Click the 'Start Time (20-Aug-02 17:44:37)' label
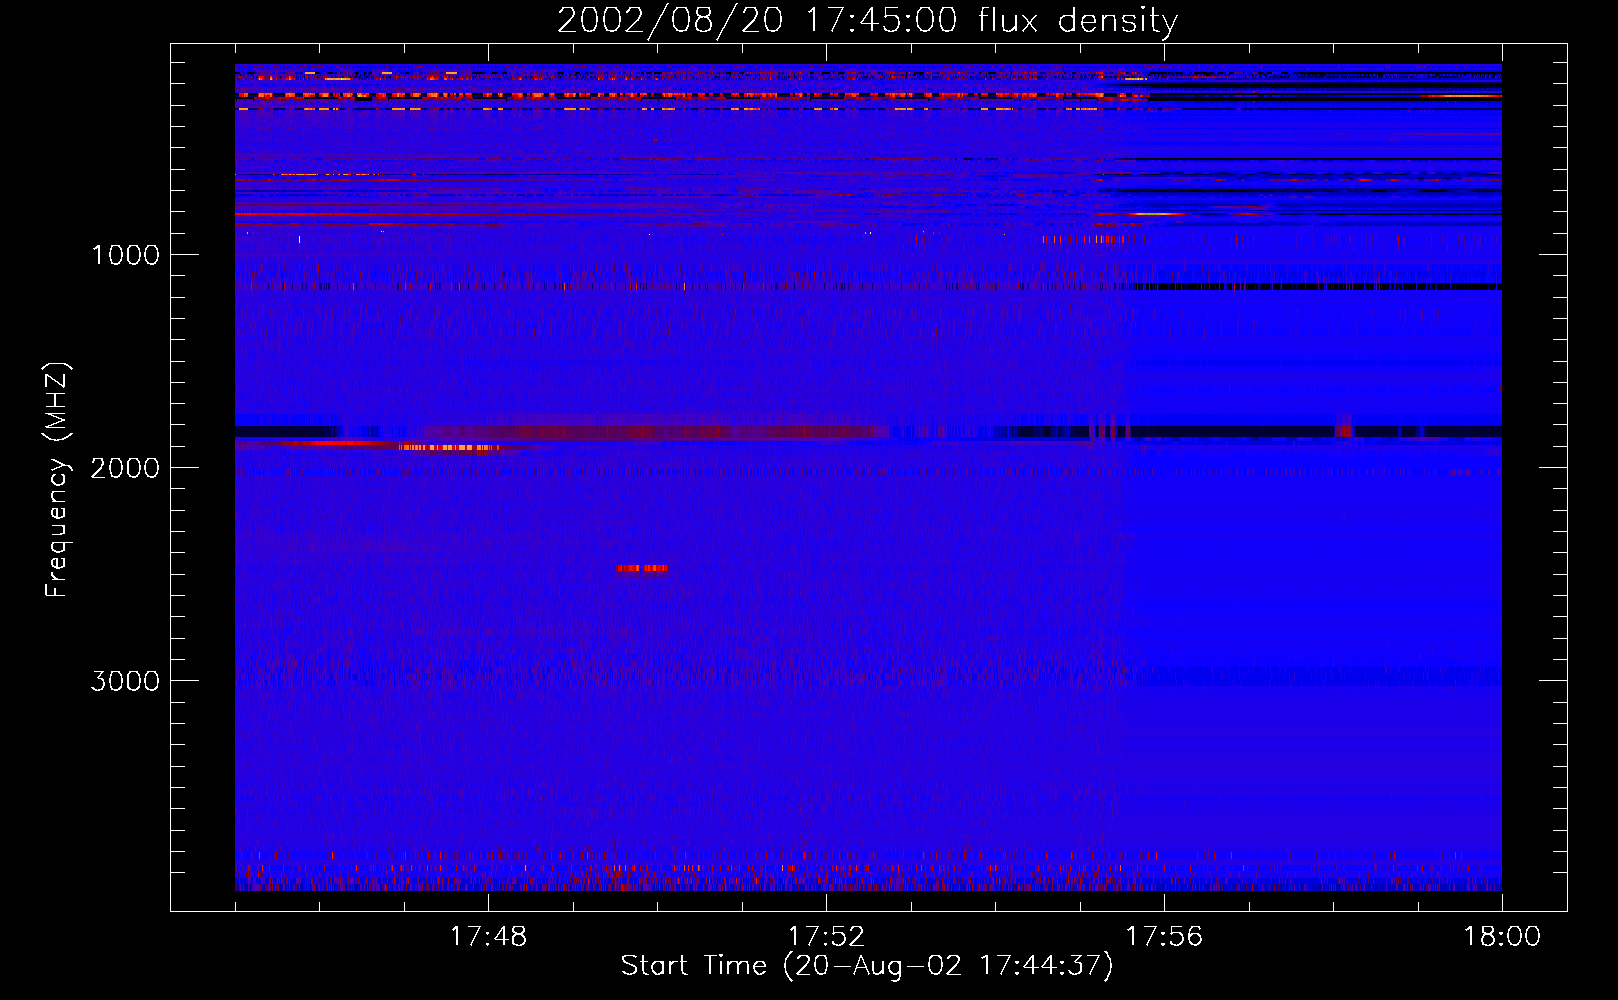 pos(867,966)
